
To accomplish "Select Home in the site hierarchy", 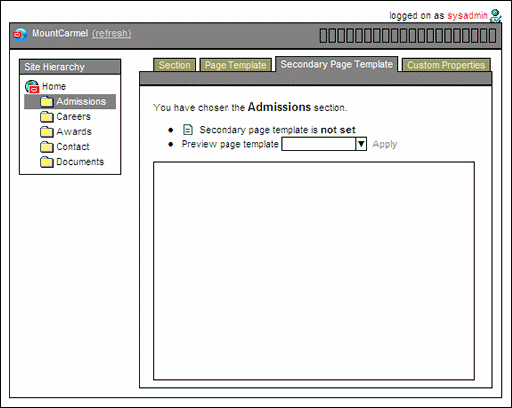I will [x=54, y=86].
